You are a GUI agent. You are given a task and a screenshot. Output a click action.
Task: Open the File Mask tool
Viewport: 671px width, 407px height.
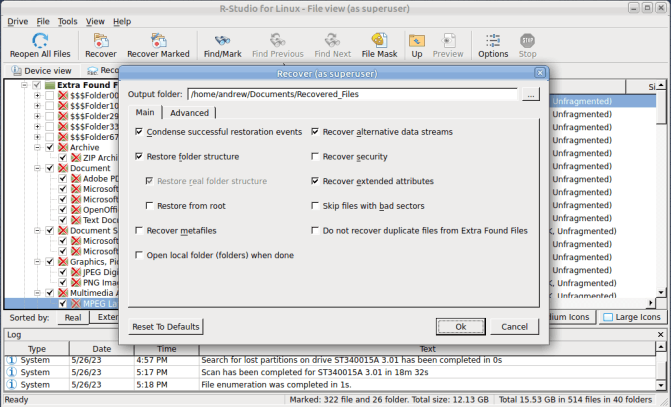379,41
